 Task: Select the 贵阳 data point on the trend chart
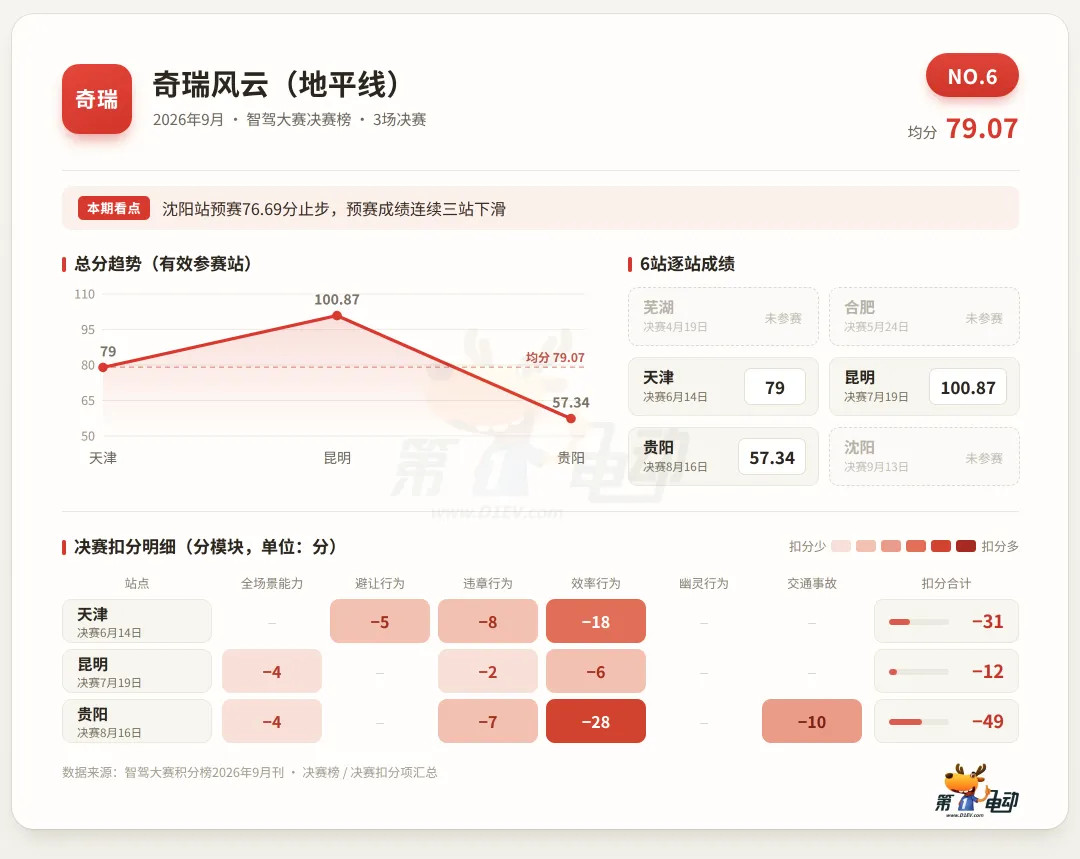tap(571, 418)
